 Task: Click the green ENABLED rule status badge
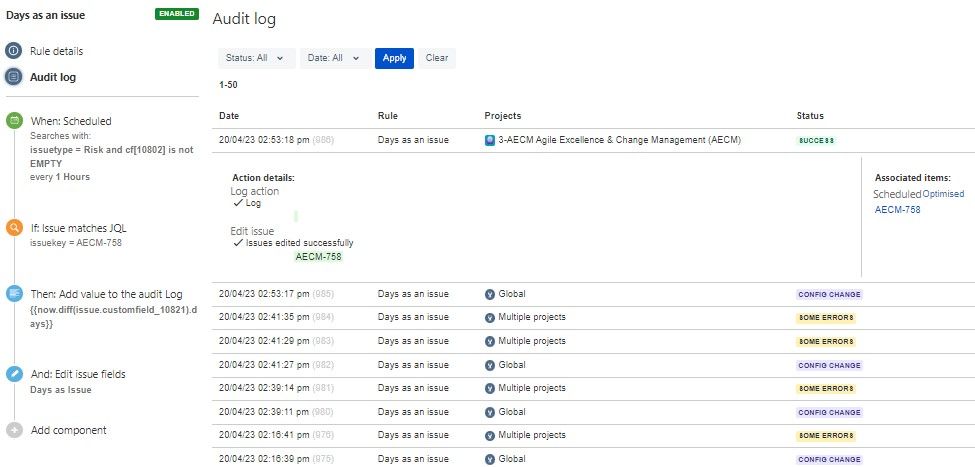[x=177, y=14]
